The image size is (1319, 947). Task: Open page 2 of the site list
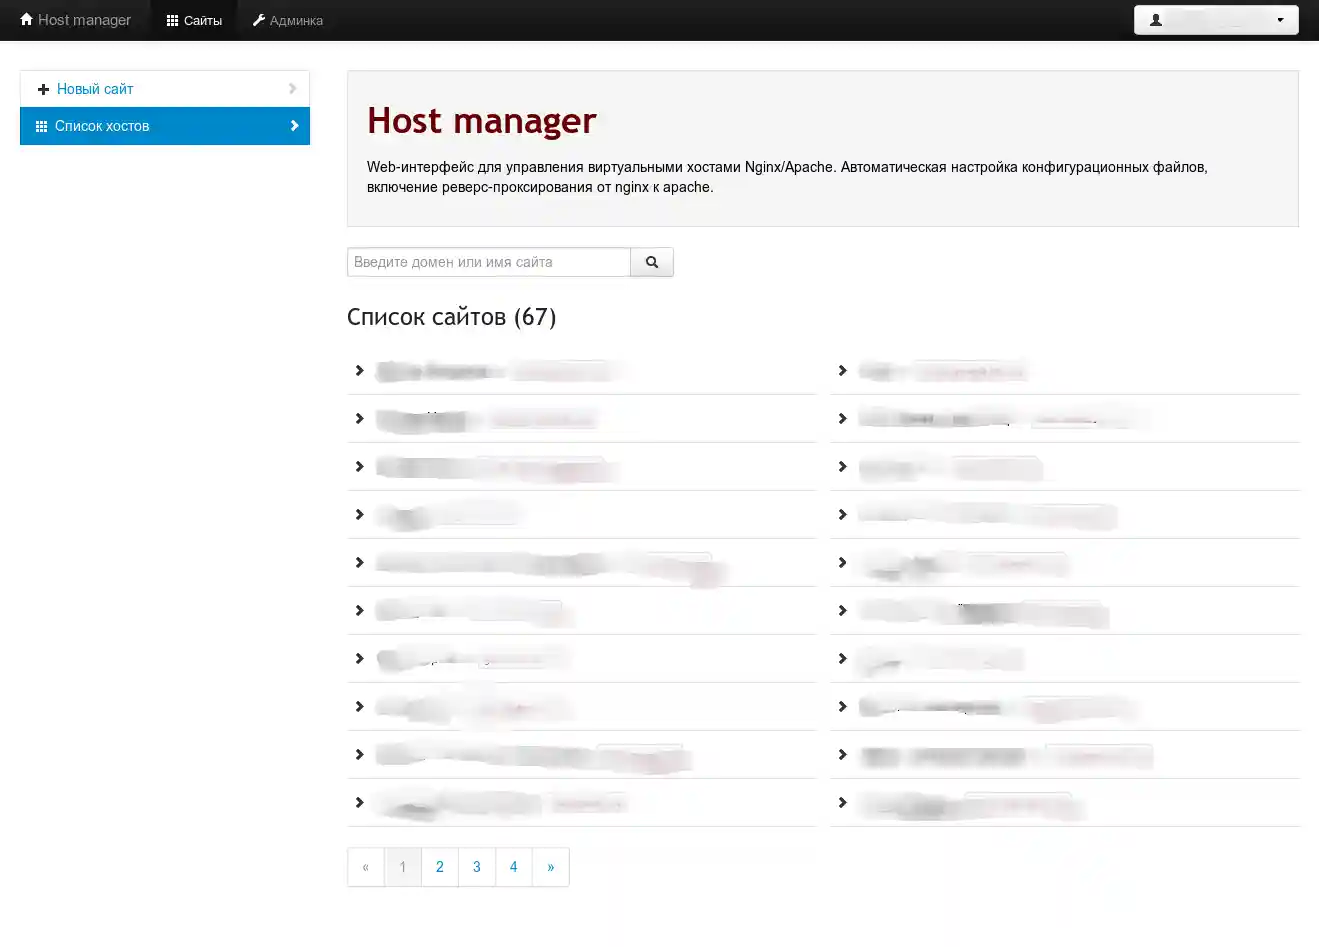[x=439, y=866]
